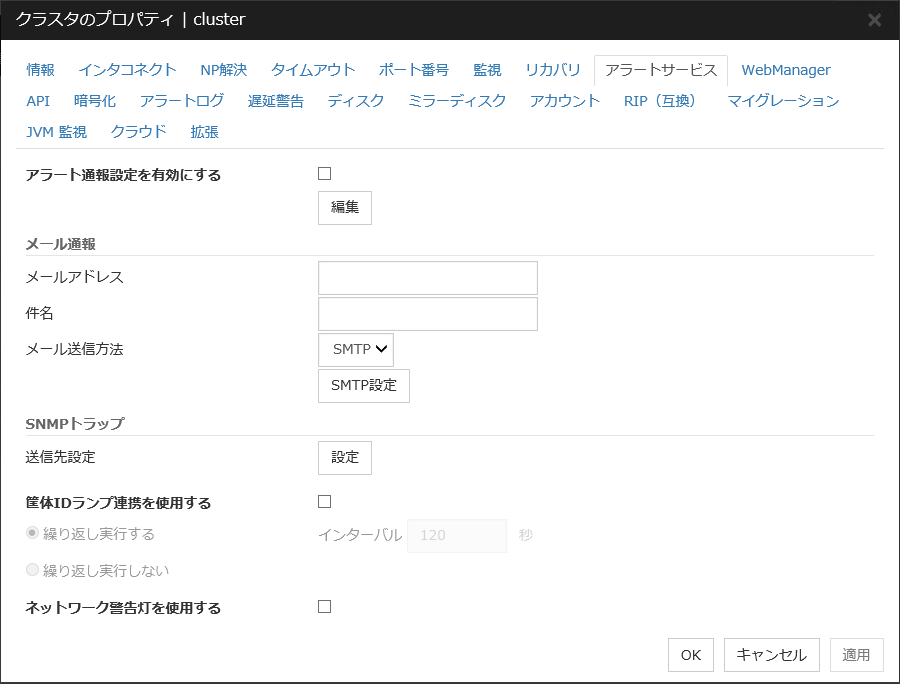Click the キャンセル button
Viewport: 900px width, 684px height.
pos(771,655)
